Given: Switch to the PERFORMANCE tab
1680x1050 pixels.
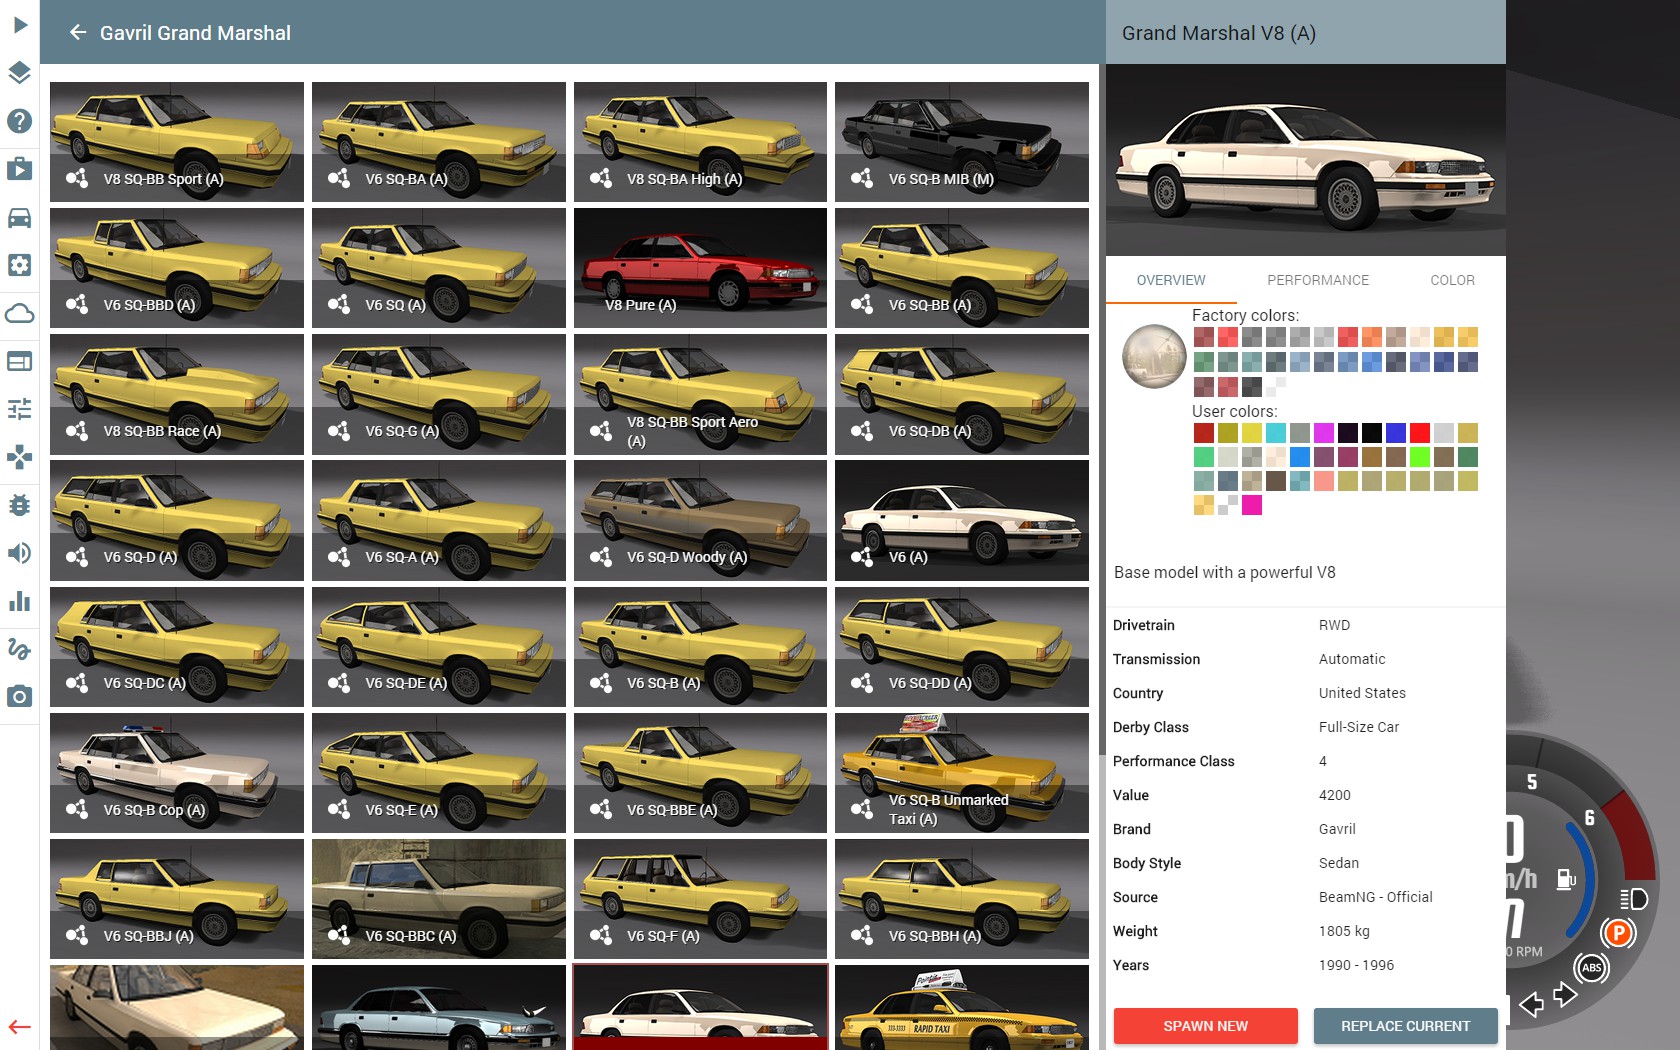Looking at the screenshot, I should pyautogui.click(x=1318, y=280).
